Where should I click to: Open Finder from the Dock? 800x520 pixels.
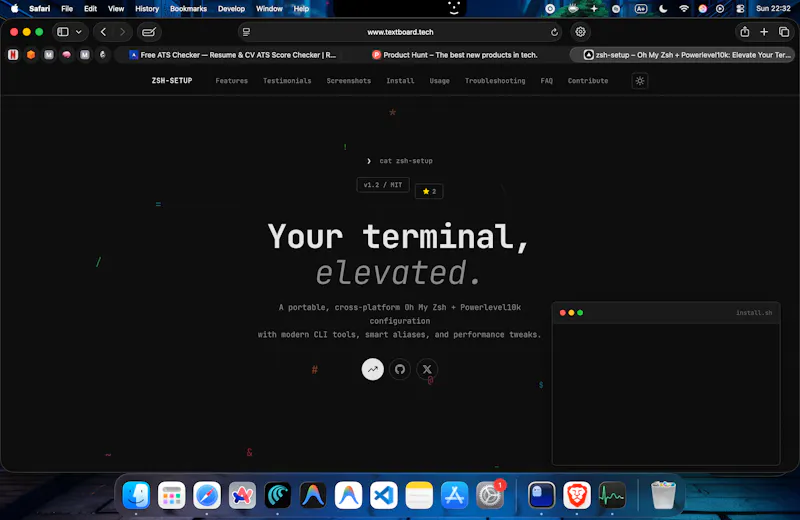click(x=136, y=495)
